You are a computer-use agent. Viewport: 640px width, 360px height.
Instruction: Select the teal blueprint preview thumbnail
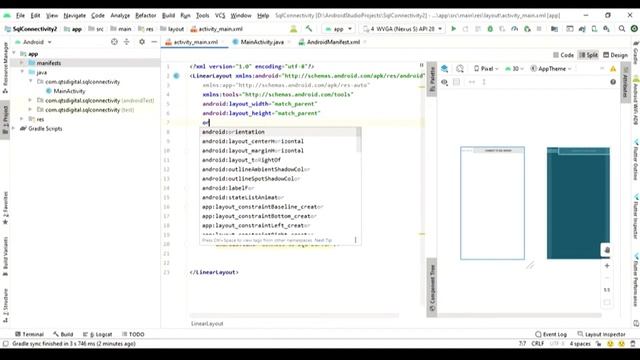pos(578,203)
